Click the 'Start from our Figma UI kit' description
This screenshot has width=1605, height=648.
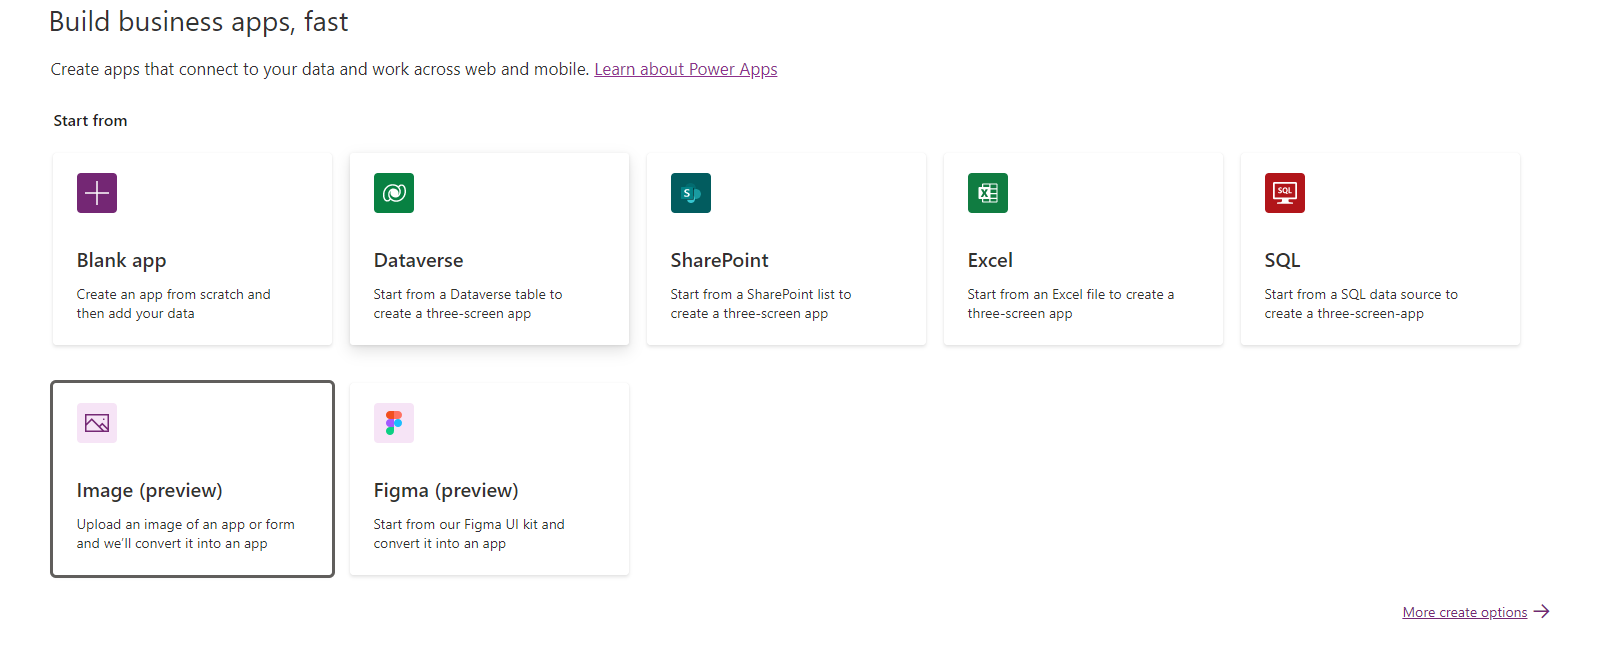pyautogui.click(x=469, y=534)
